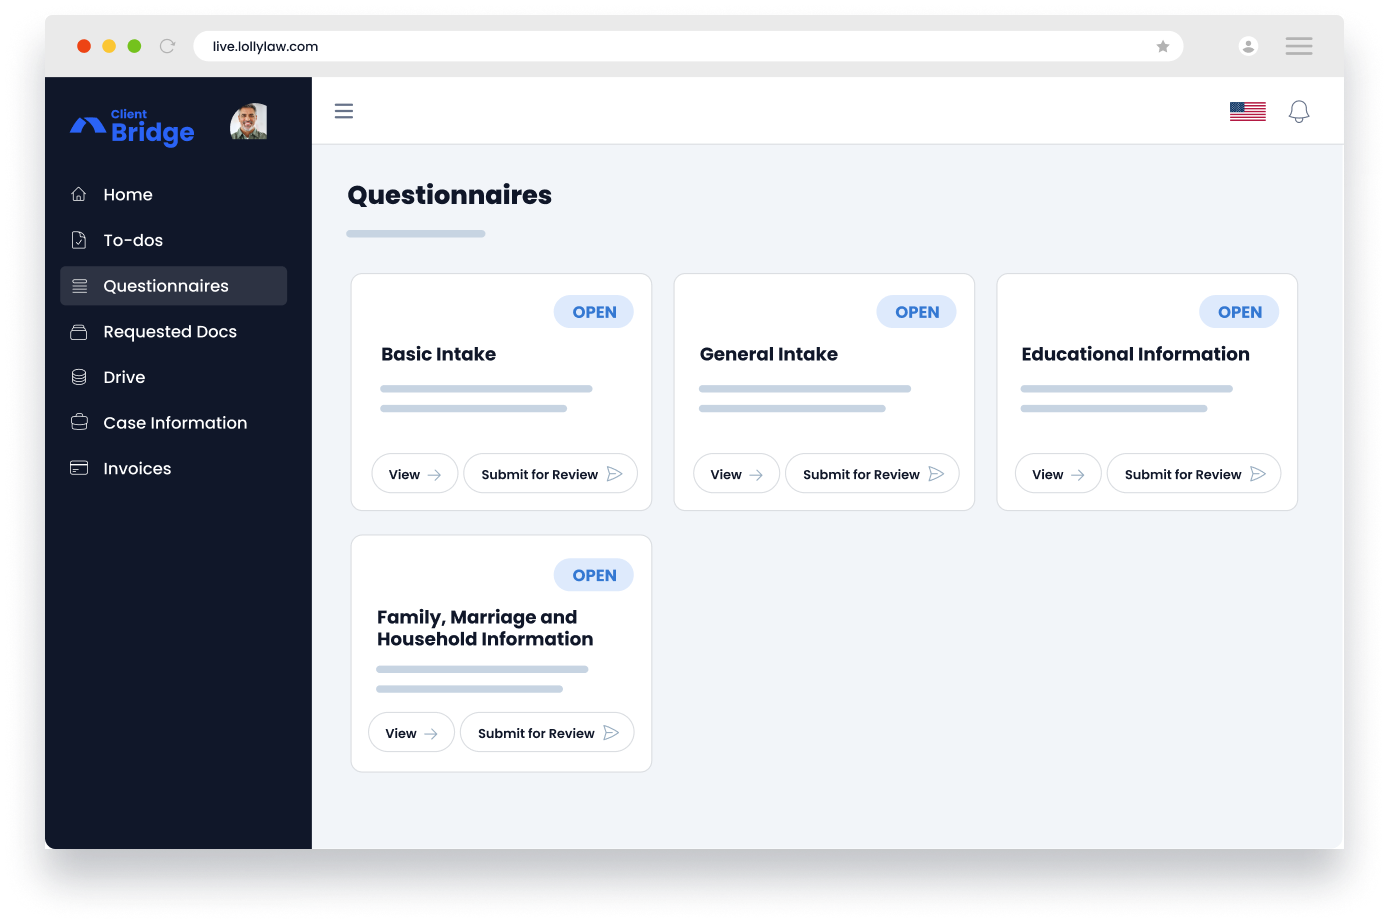Open the user profile avatar

(x=248, y=122)
